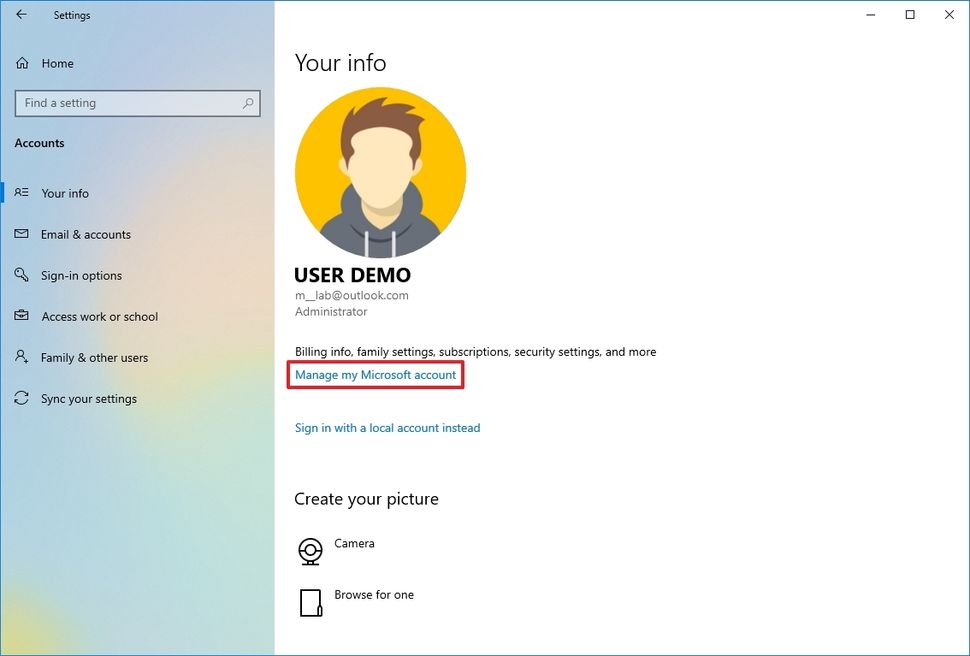Click the Your info person icon in sidebar
Screen dimensions: 970x656
pyautogui.click(x=22, y=193)
